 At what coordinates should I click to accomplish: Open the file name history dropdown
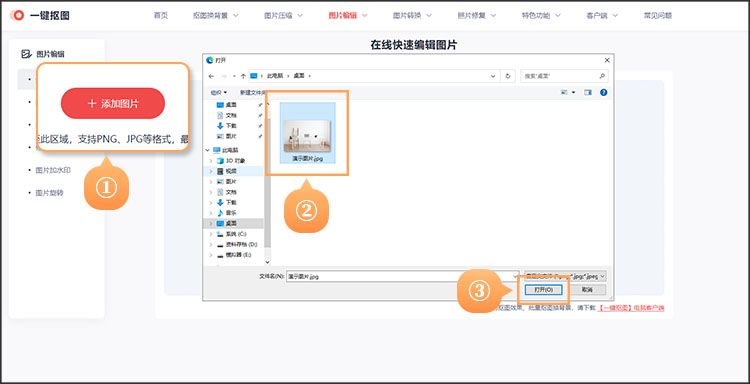515,276
